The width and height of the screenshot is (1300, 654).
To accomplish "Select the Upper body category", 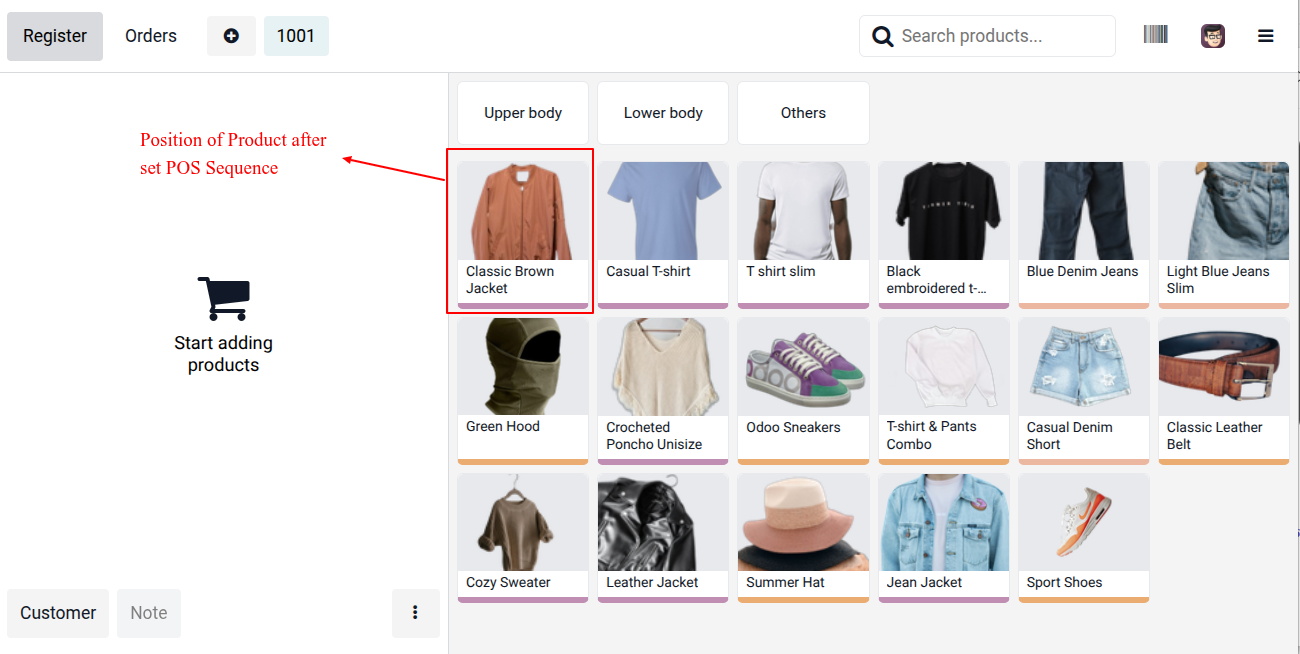I will pyautogui.click(x=522, y=112).
